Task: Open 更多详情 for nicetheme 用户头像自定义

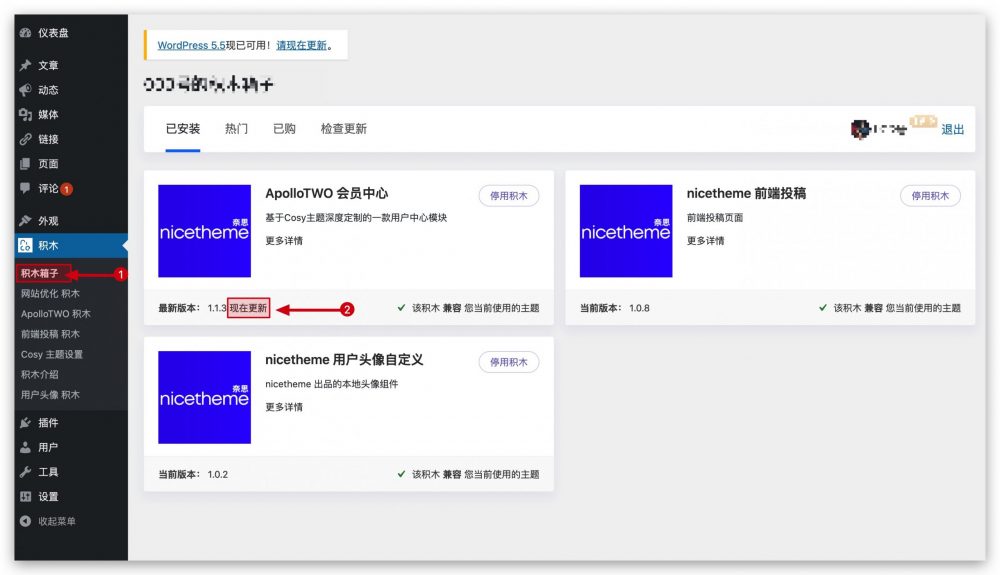Action: click(284, 407)
